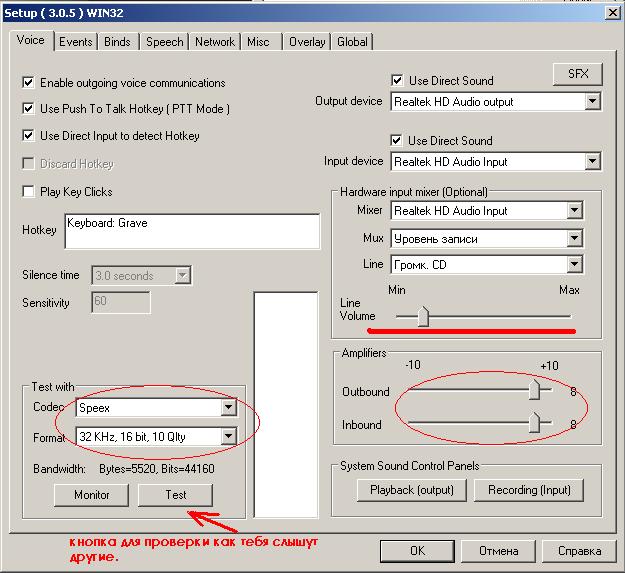Screen dimensions: 625x573
Task: Click the Line Volume slider handle
Action: click(x=423, y=316)
